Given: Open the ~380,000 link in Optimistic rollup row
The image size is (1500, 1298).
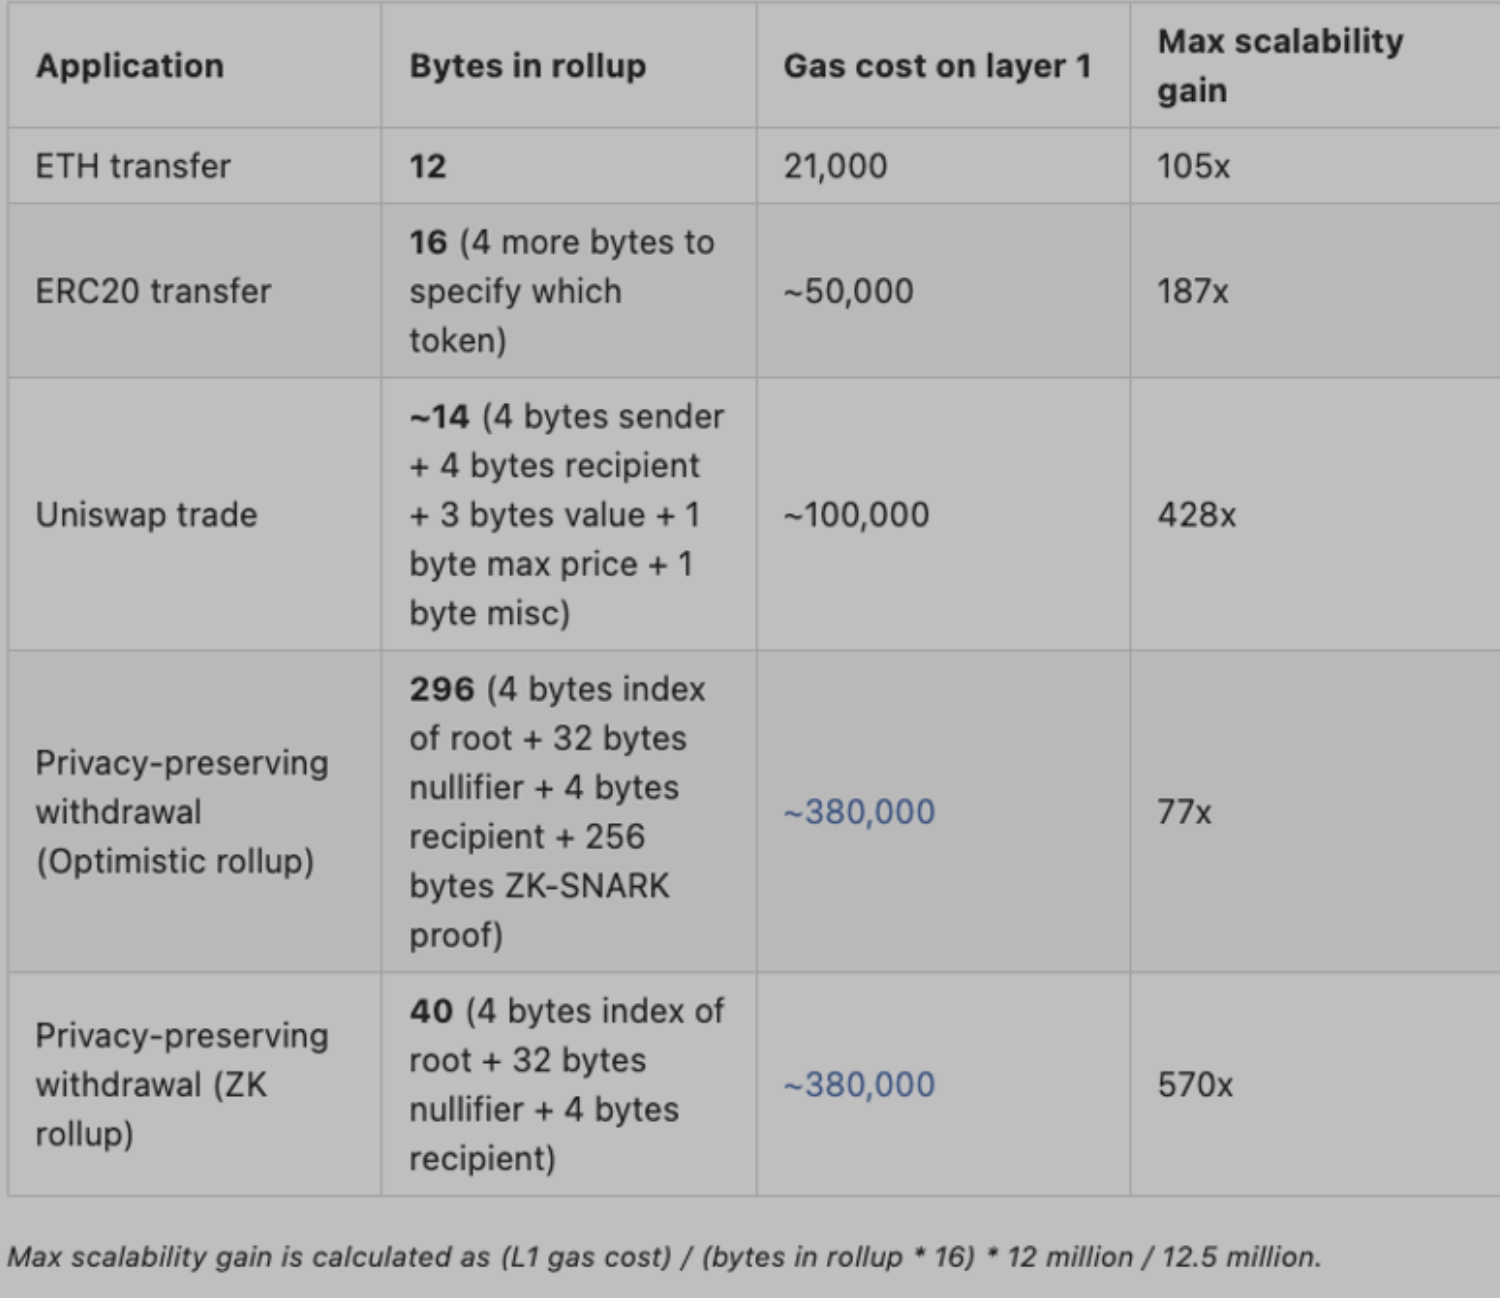Looking at the screenshot, I should [859, 812].
